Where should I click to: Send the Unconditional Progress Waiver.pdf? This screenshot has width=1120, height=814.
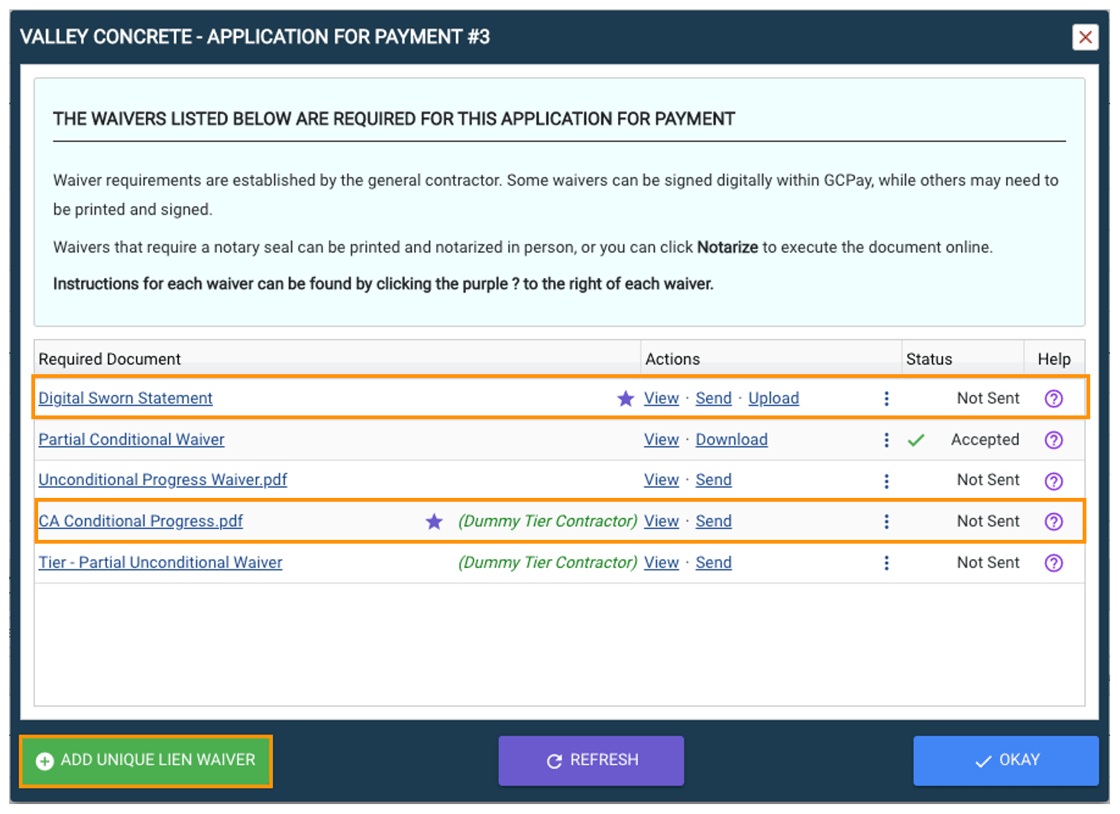tap(713, 480)
